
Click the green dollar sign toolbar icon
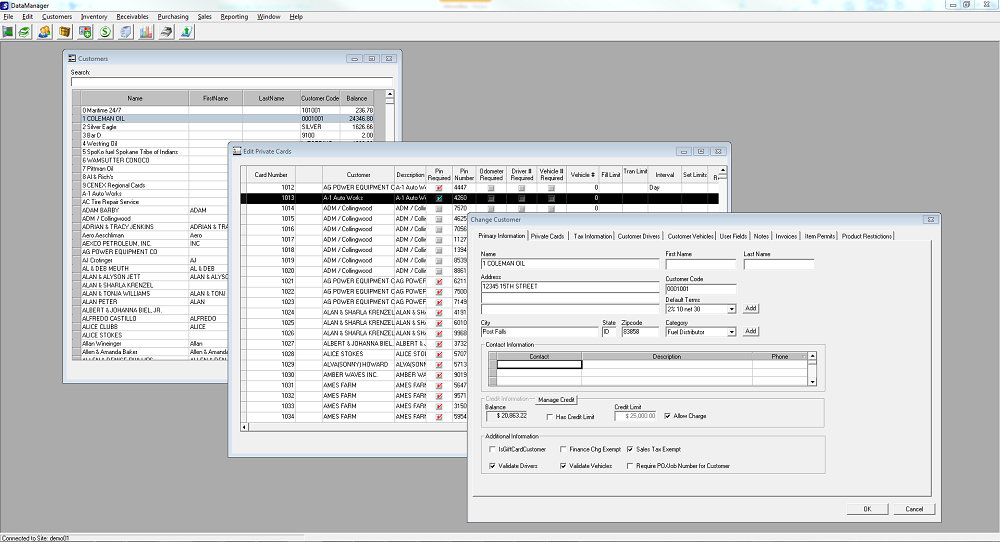tap(105, 32)
